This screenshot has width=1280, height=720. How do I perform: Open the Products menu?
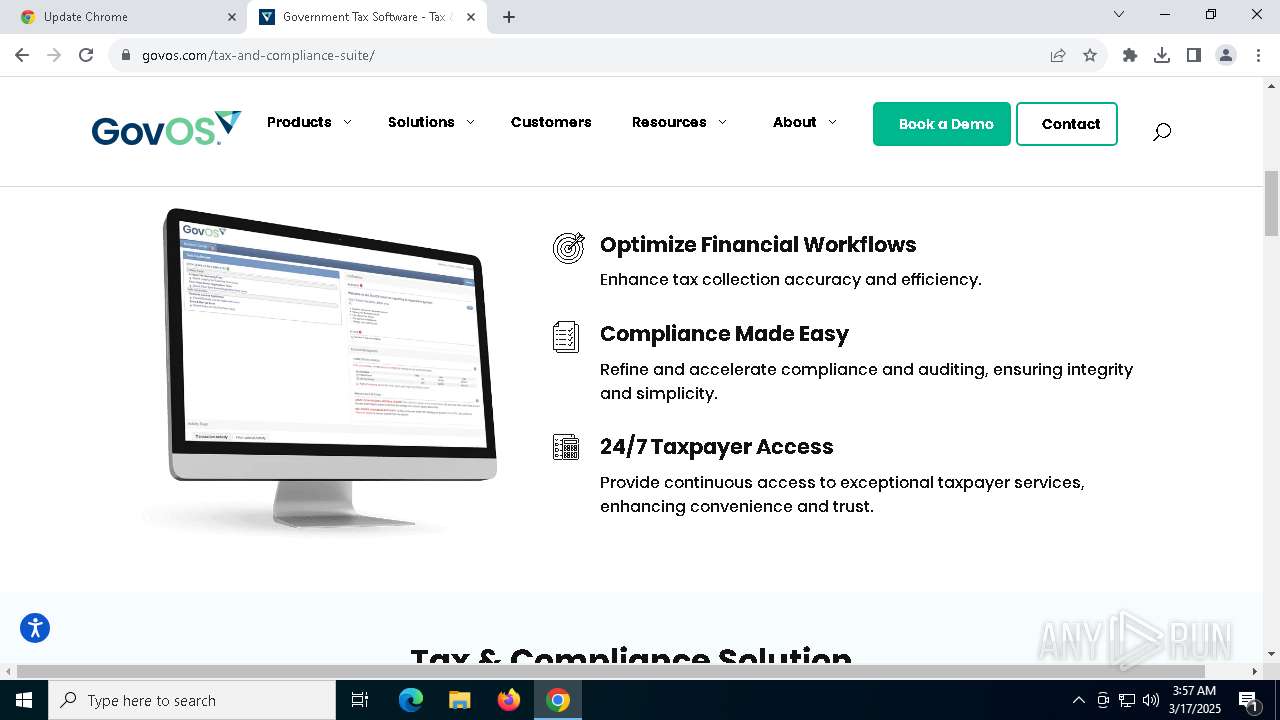299,122
